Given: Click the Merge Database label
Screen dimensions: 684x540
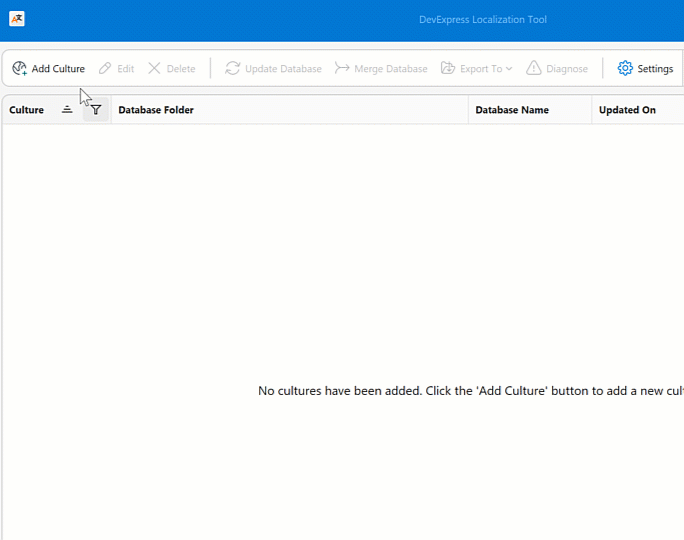Looking at the screenshot, I should [x=391, y=69].
